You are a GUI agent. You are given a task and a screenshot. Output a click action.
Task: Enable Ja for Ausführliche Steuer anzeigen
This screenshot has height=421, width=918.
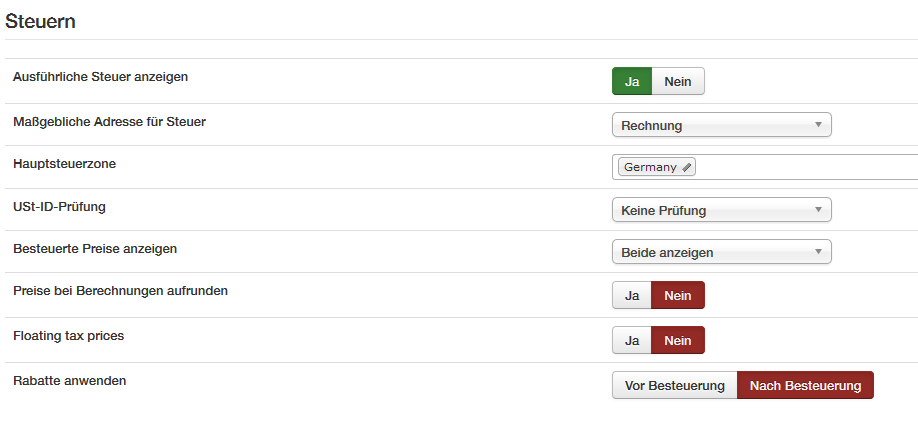(x=631, y=81)
